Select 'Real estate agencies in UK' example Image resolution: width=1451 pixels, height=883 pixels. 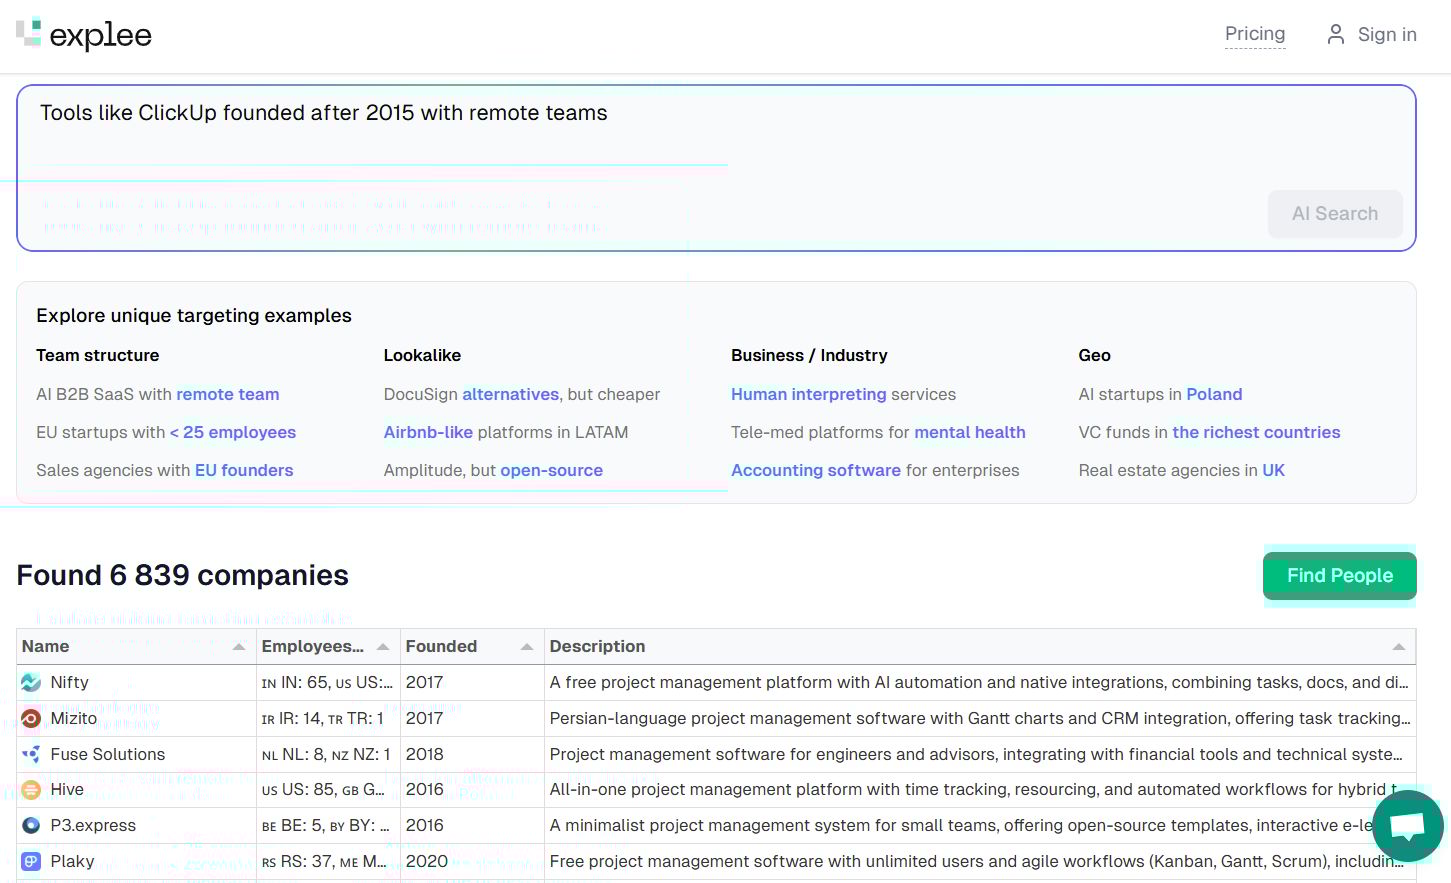click(x=1181, y=470)
